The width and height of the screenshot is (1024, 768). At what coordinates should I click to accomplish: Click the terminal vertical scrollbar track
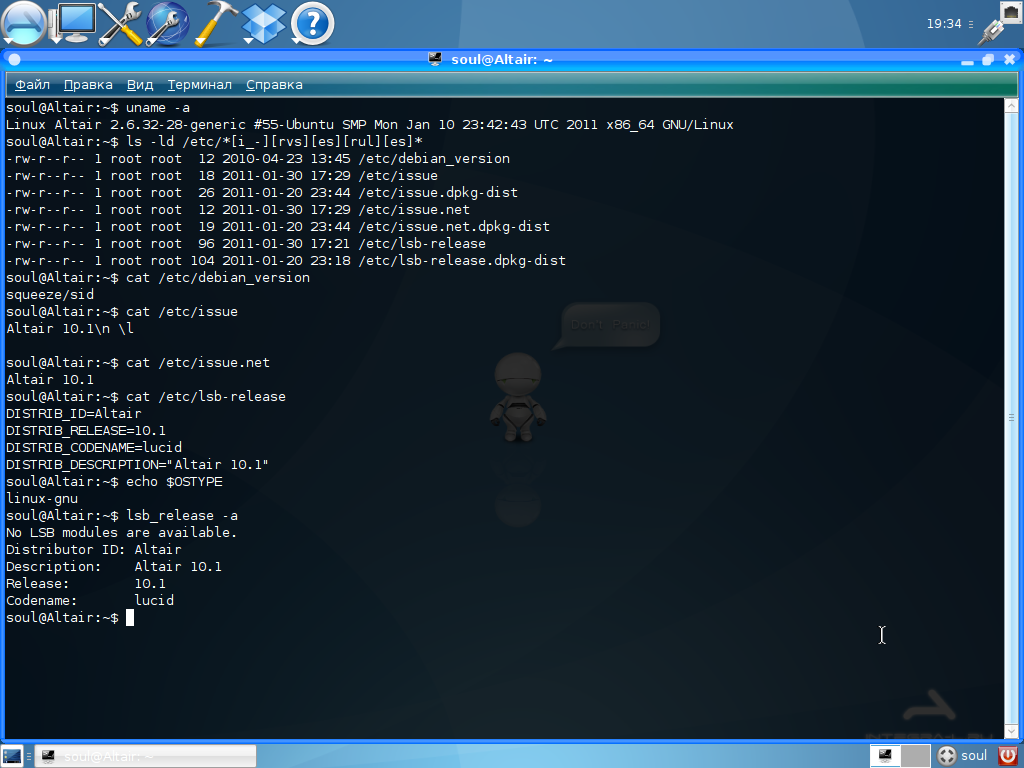(1011, 418)
